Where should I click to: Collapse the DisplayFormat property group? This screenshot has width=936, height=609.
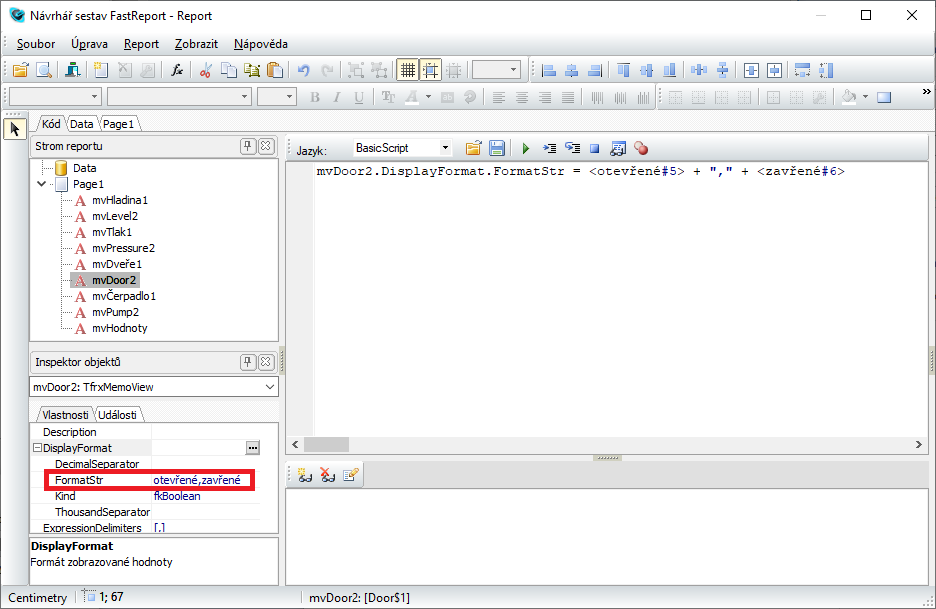coord(37,448)
